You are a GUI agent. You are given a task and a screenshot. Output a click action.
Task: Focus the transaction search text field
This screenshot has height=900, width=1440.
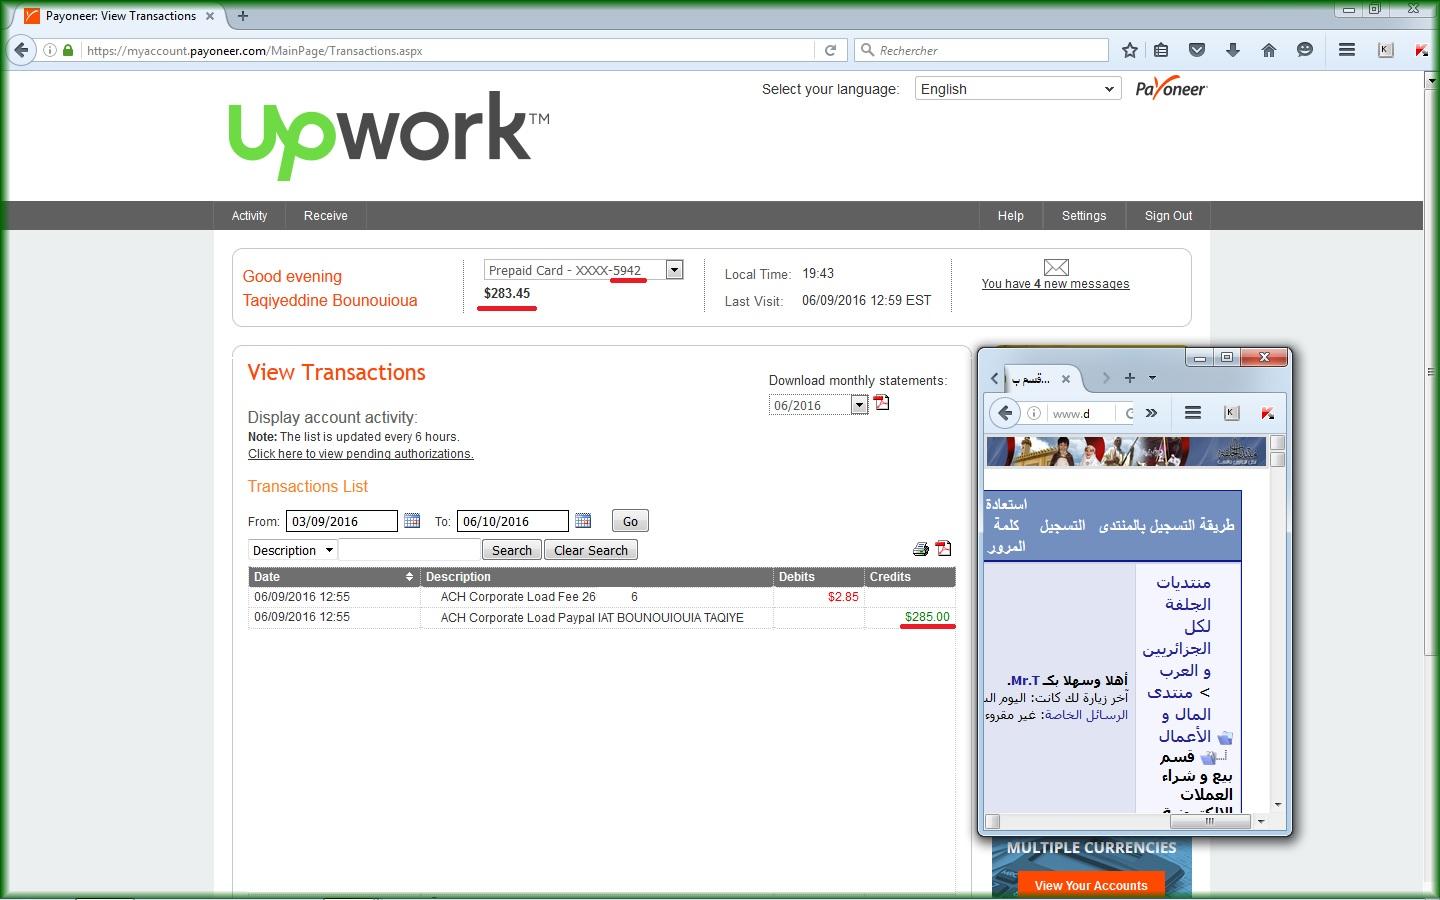[410, 550]
